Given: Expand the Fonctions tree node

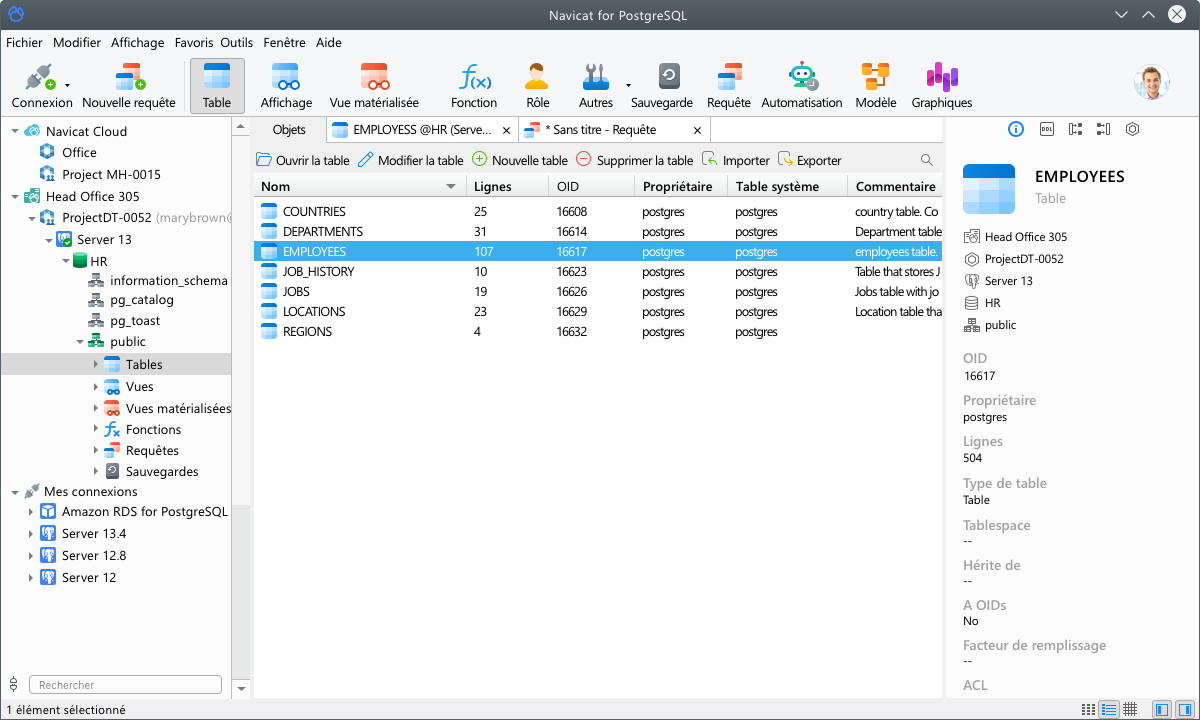Looking at the screenshot, I should coord(96,430).
